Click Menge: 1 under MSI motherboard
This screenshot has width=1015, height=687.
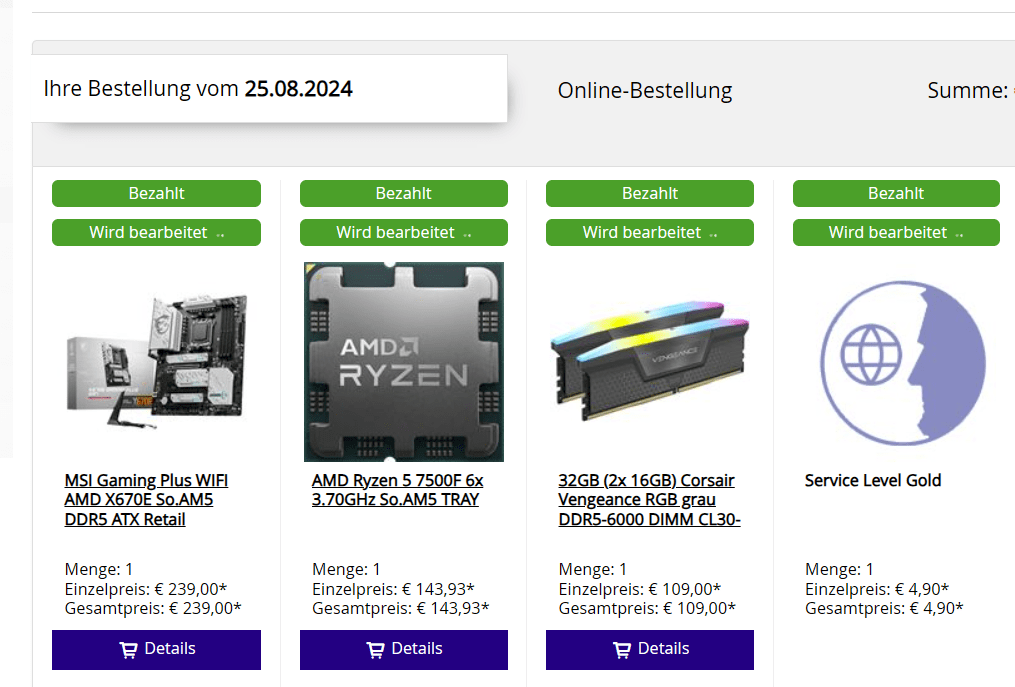[x=99, y=569]
